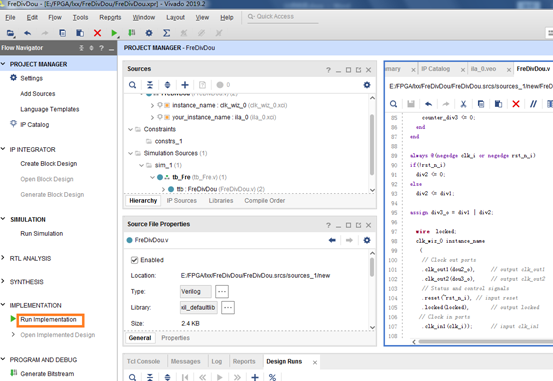Switch to the Tcl Console tab

click(143, 362)
